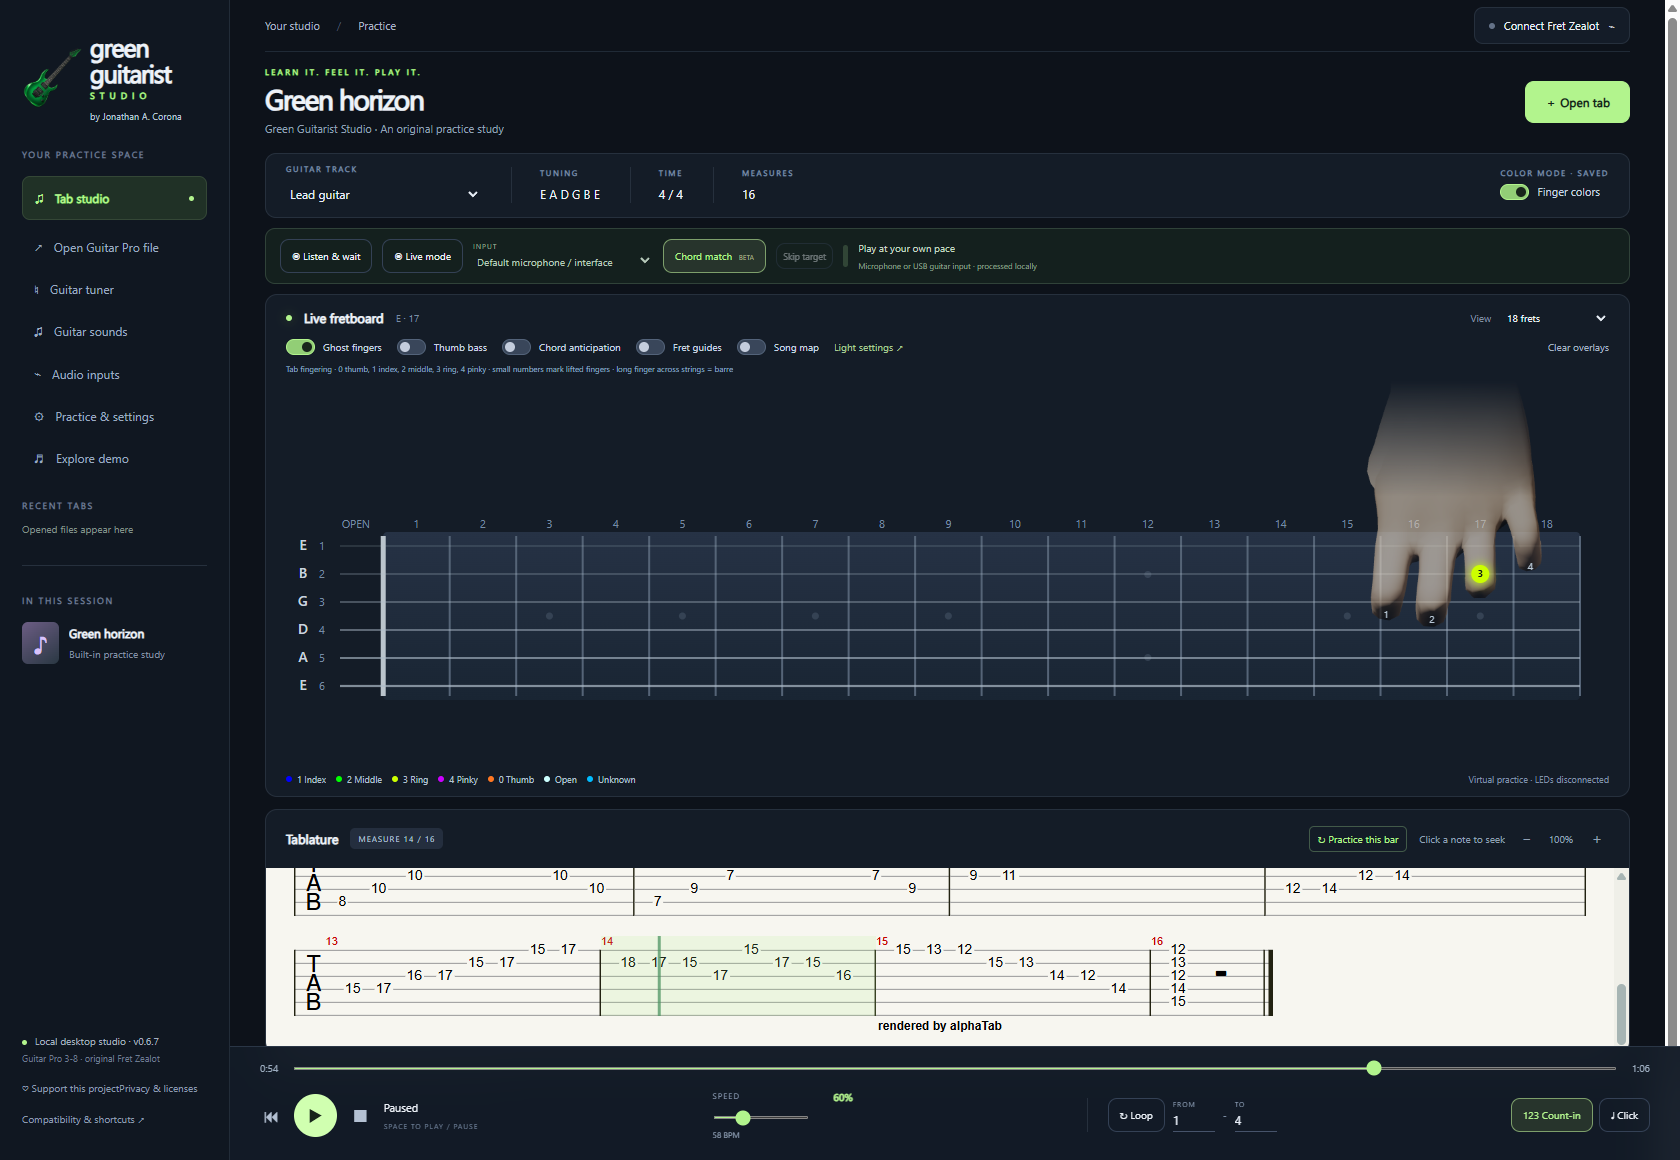Click the Stop square button
The height and width of the screenshot is (1160, 1680).
click(360, 1116)
